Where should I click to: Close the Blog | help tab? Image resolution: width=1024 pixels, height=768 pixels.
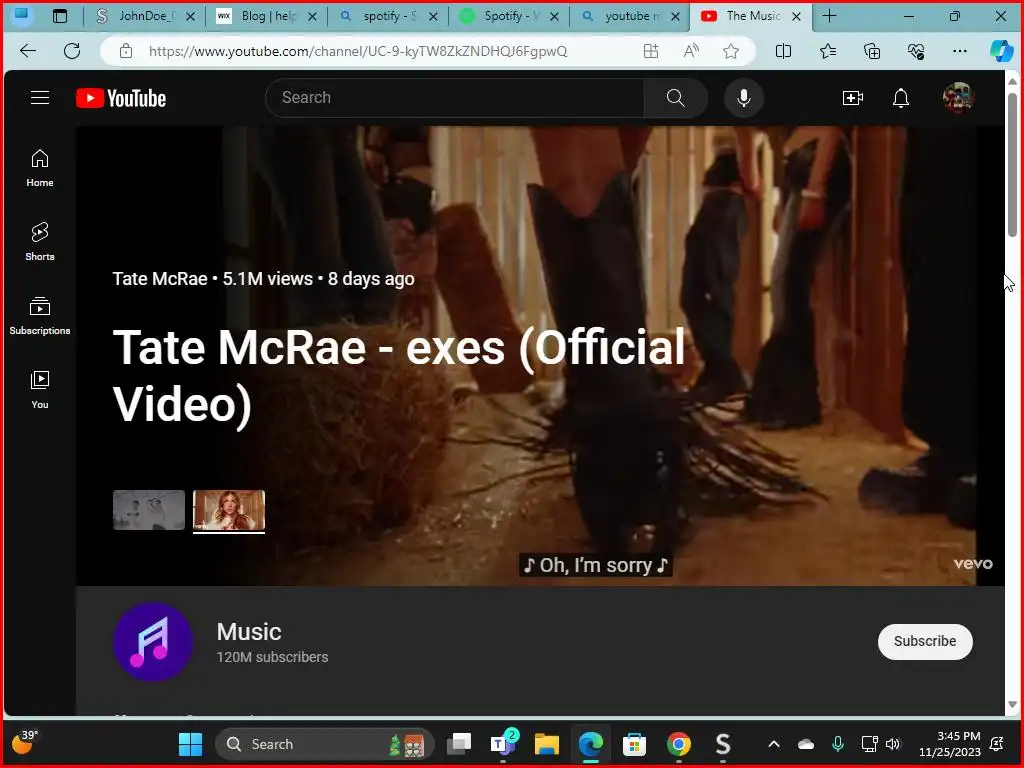coord(312,16)
